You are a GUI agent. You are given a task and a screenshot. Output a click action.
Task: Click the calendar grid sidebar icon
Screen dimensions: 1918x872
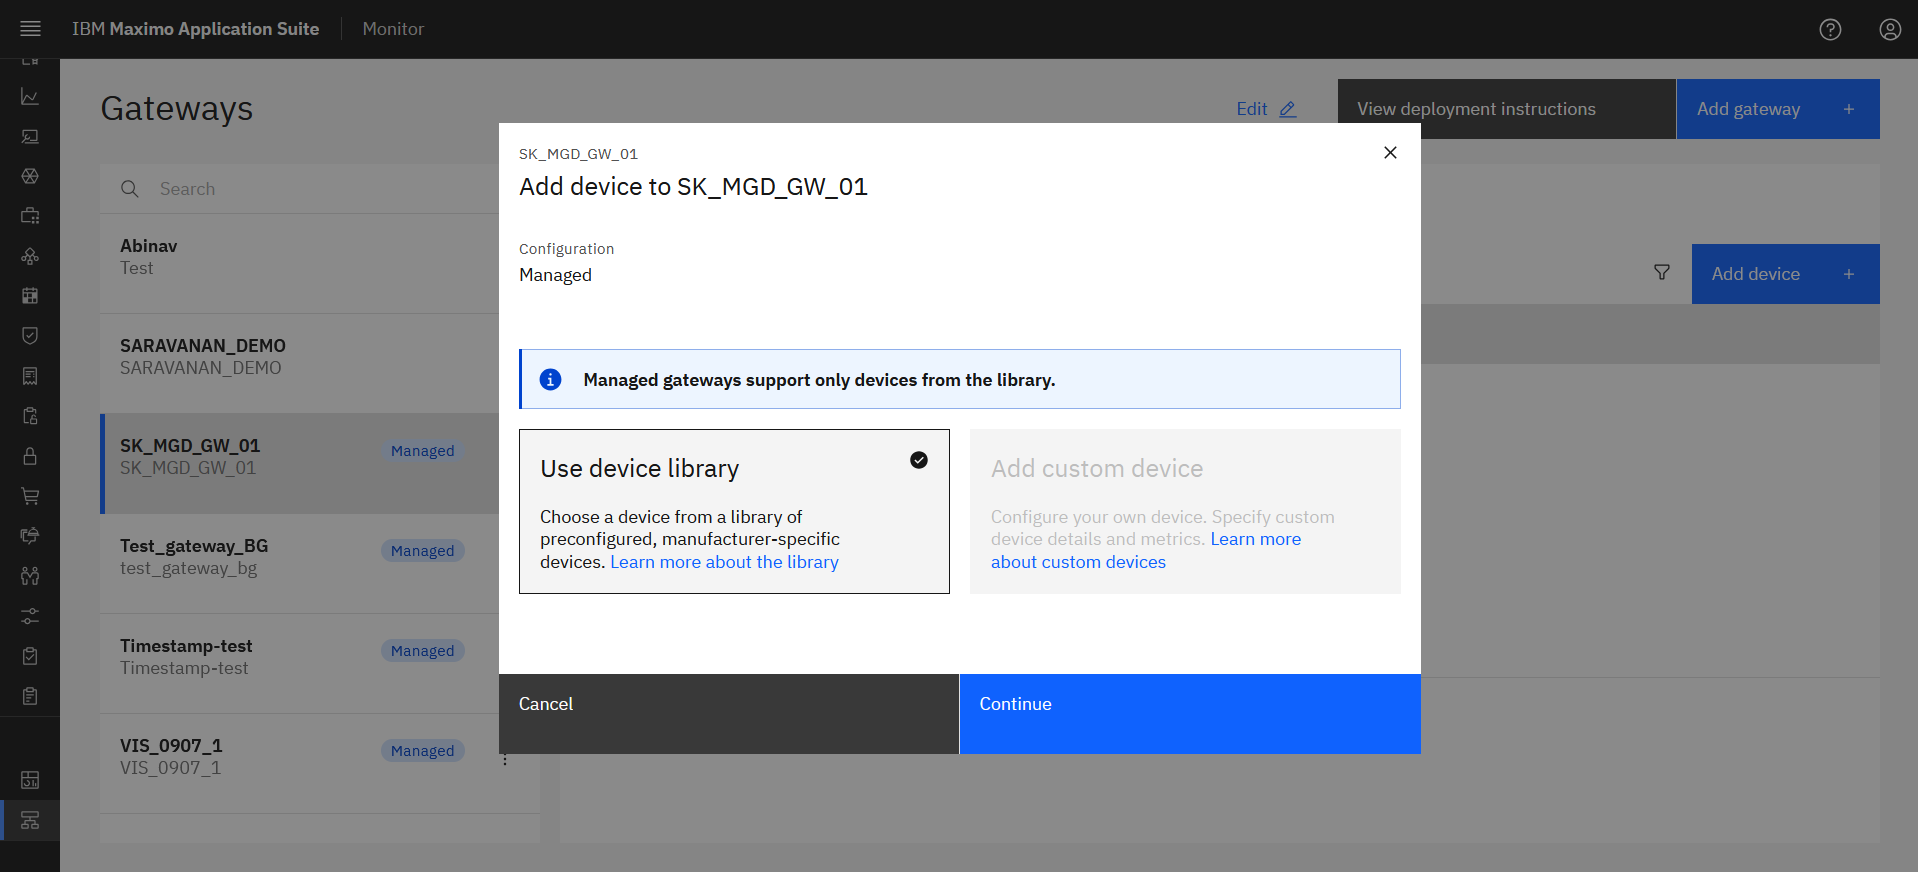click(30, 296)
